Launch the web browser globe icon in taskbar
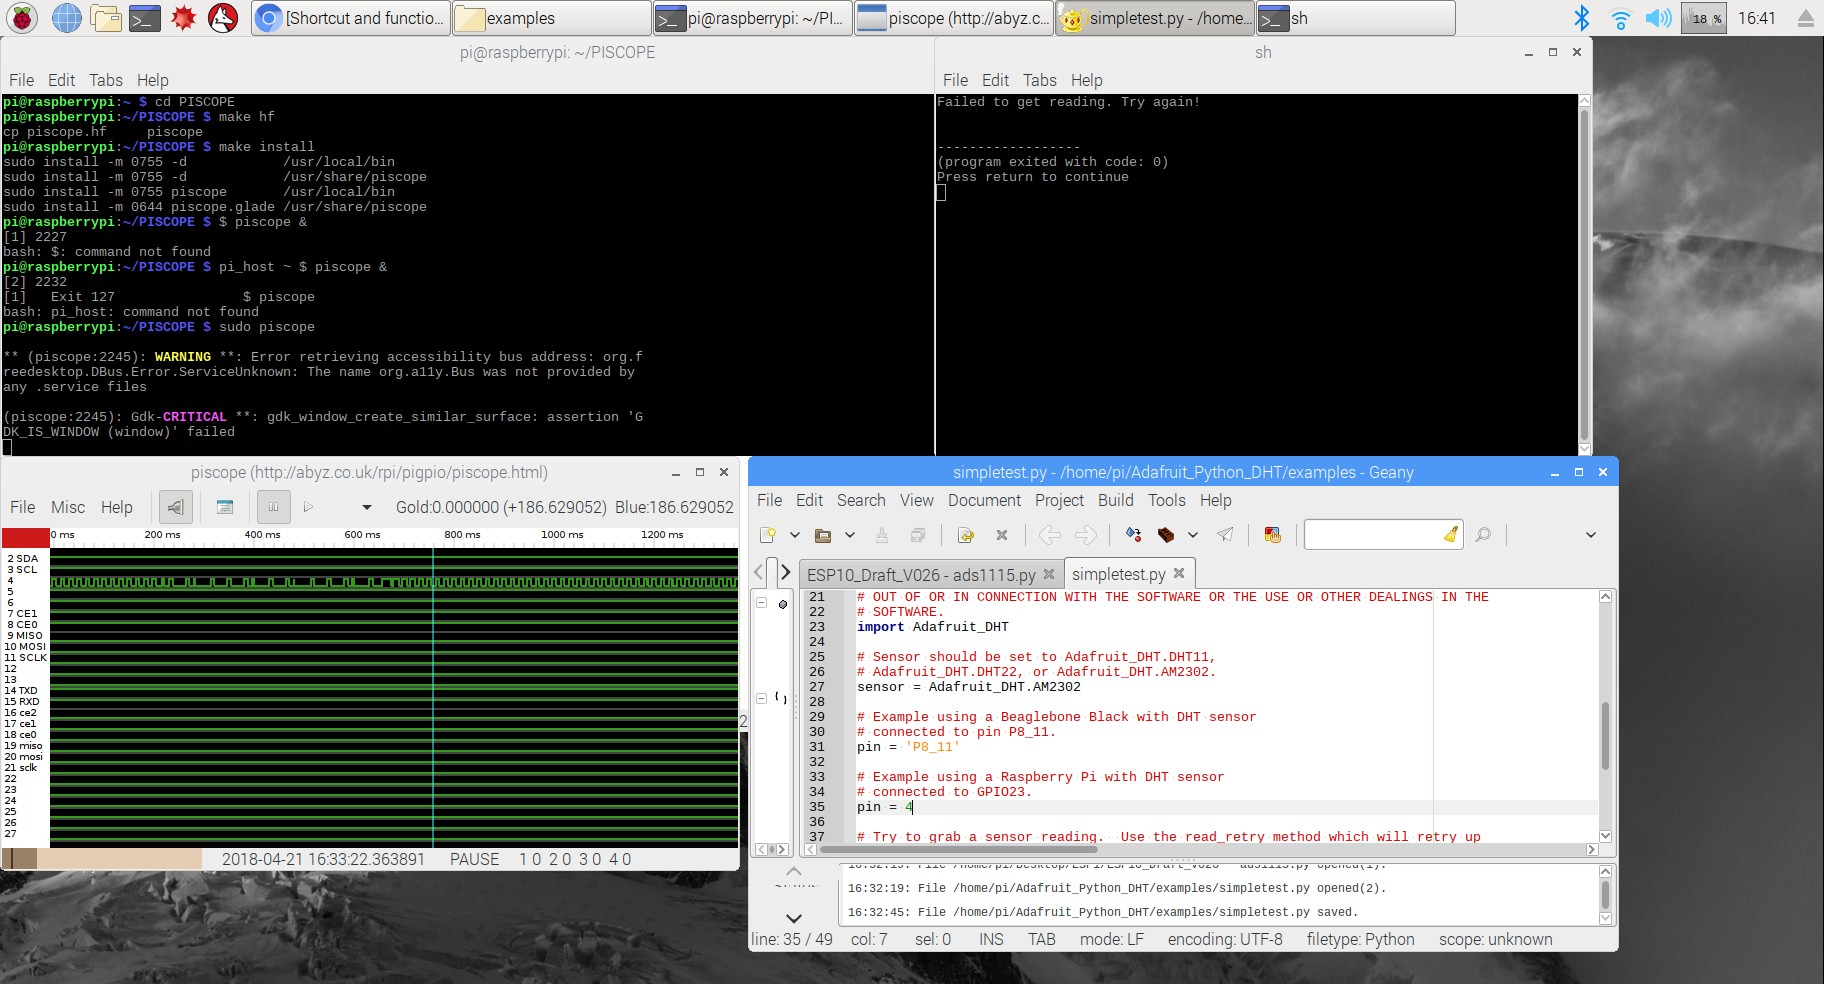The height and width of the screenshot is (984, 1824). click(66, 17)
